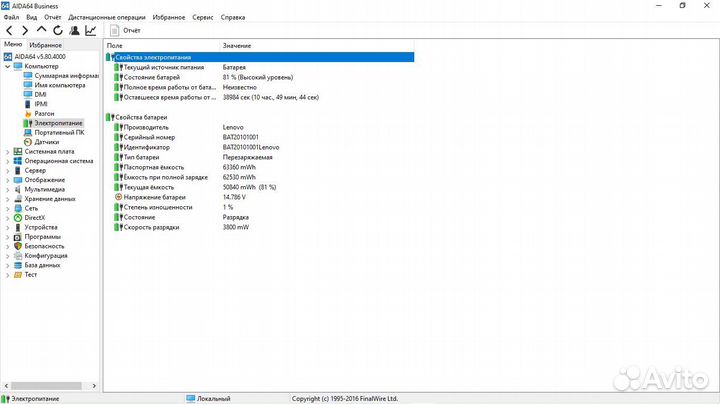Collapse the Компьютер tree node

[7, 66]
